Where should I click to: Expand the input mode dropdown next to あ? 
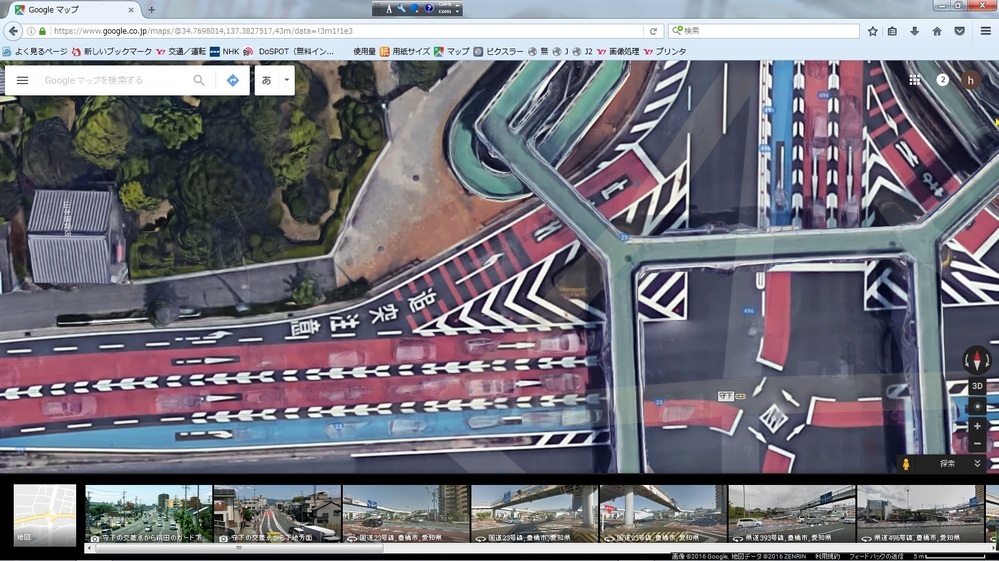tap(286, 80)
